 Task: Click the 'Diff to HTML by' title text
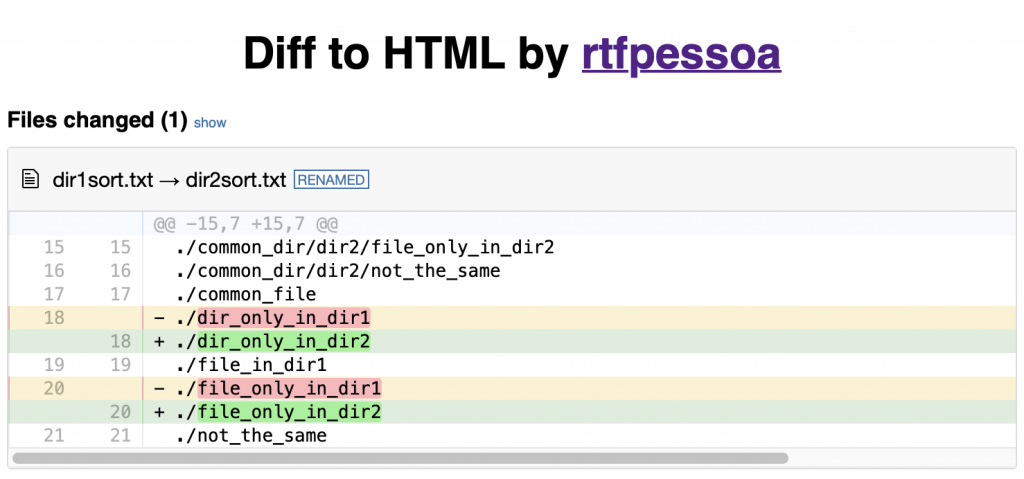point(406,54)
